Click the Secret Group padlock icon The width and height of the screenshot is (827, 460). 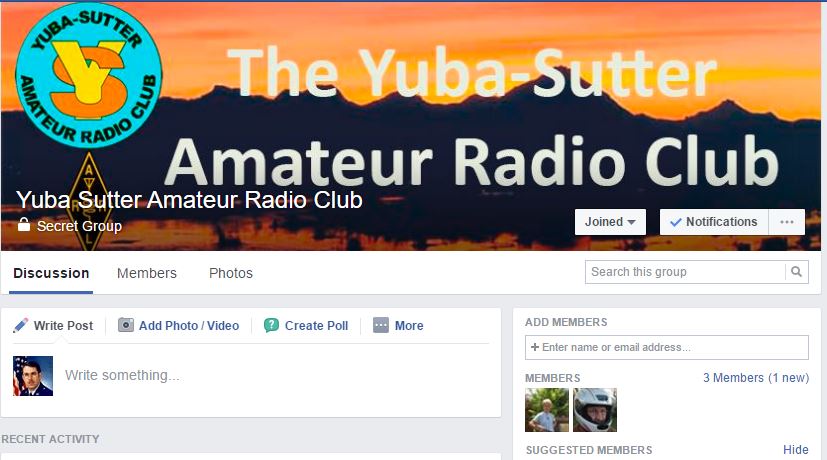click(23, 225)
